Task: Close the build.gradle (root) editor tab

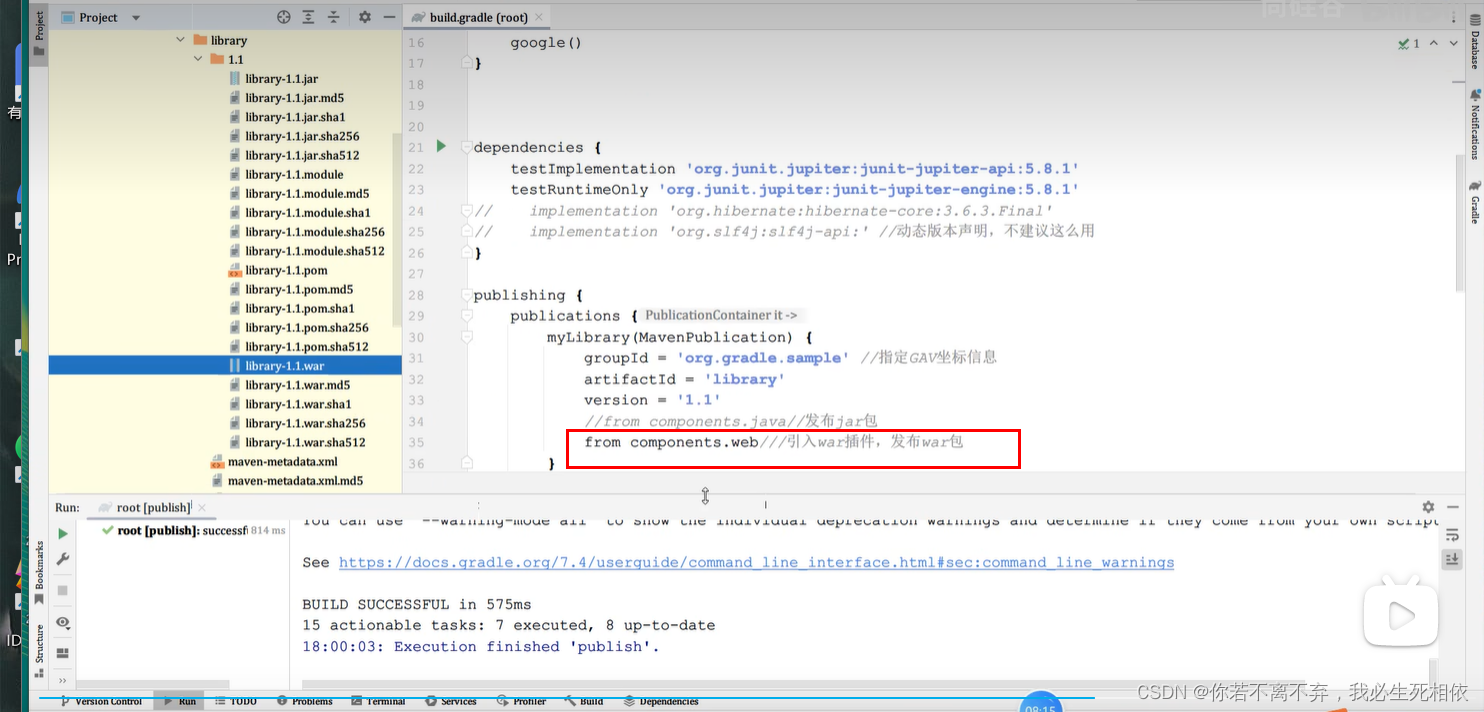Action: point(539,17)
